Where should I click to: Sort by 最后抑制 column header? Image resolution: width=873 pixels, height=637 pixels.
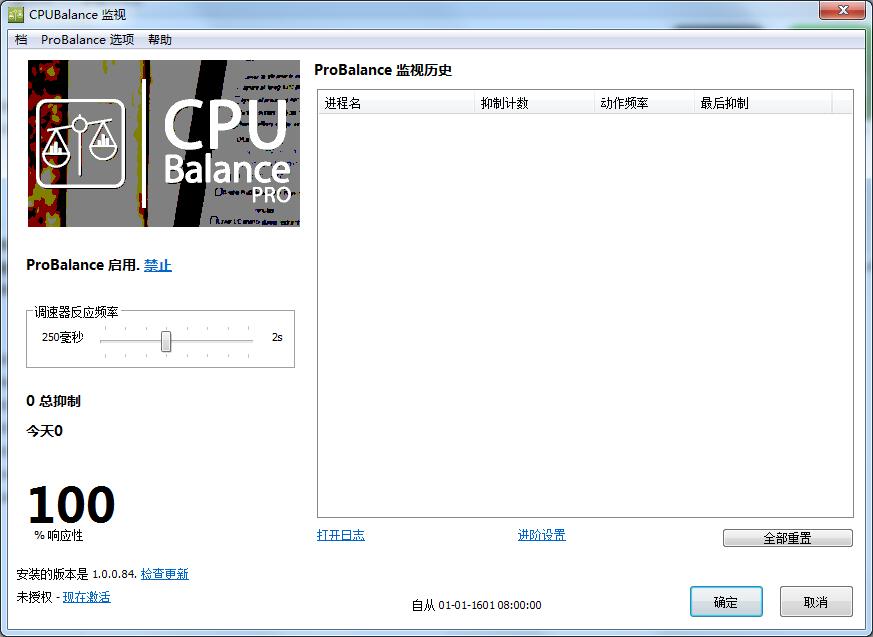click(x=763, y=103)
